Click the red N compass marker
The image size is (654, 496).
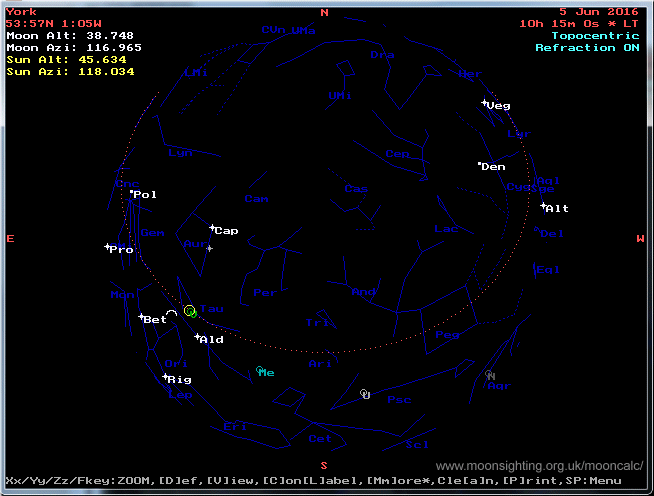324,12
